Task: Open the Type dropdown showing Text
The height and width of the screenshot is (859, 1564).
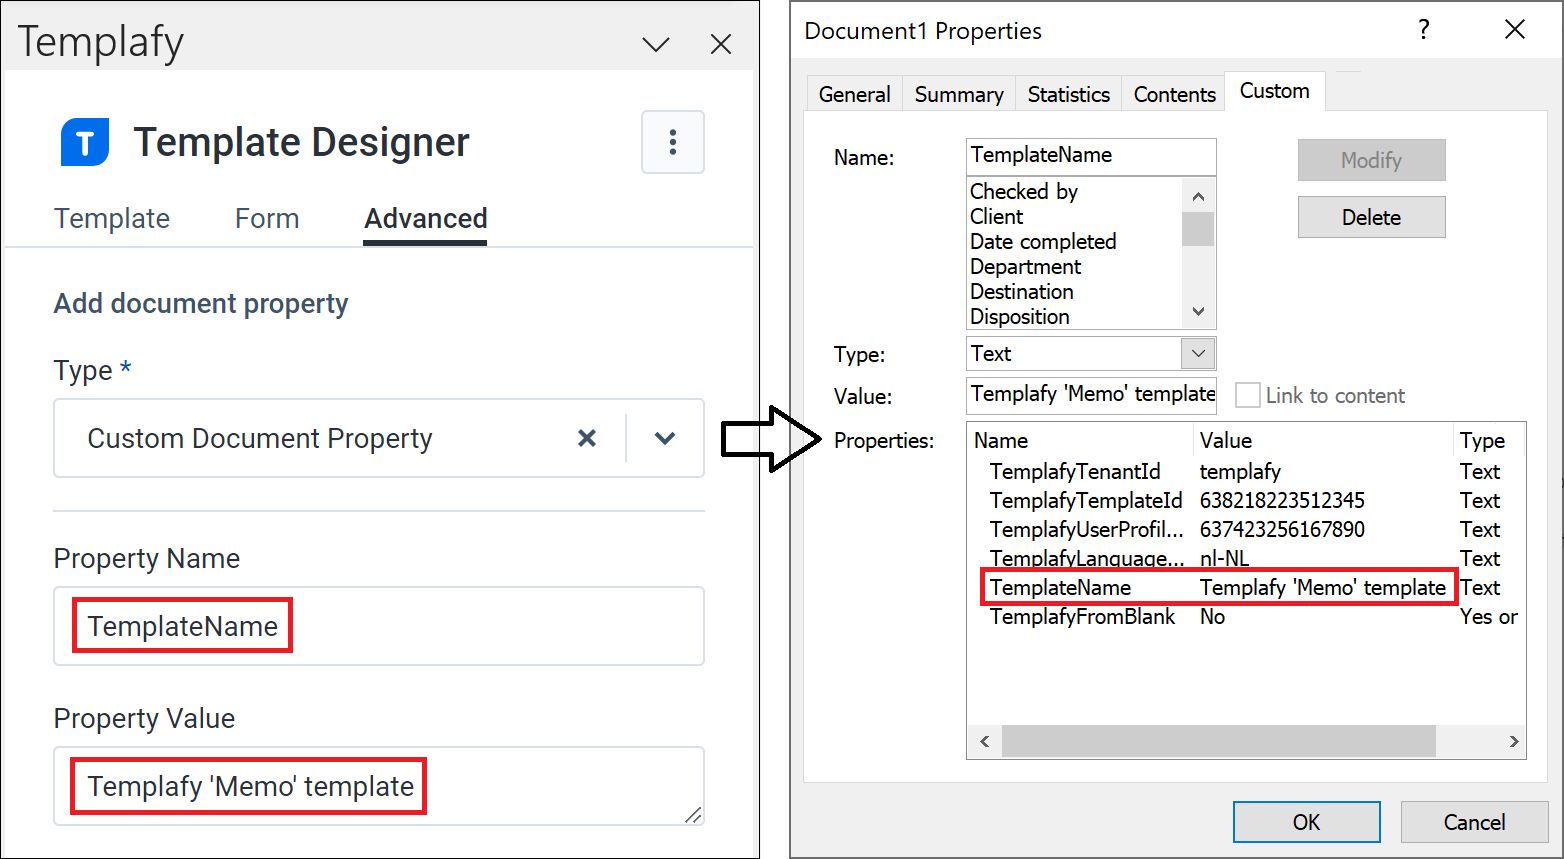Action: [1198, 353]
